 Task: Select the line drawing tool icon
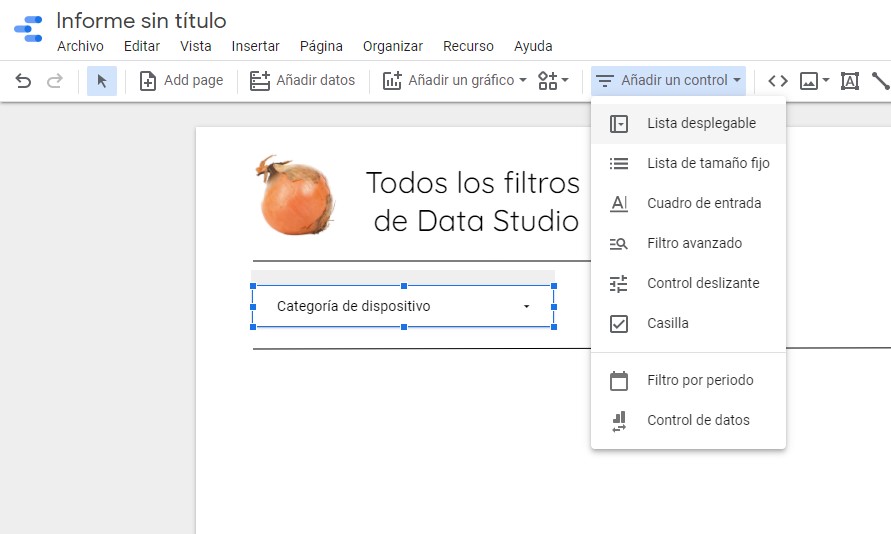click(880, 81)
